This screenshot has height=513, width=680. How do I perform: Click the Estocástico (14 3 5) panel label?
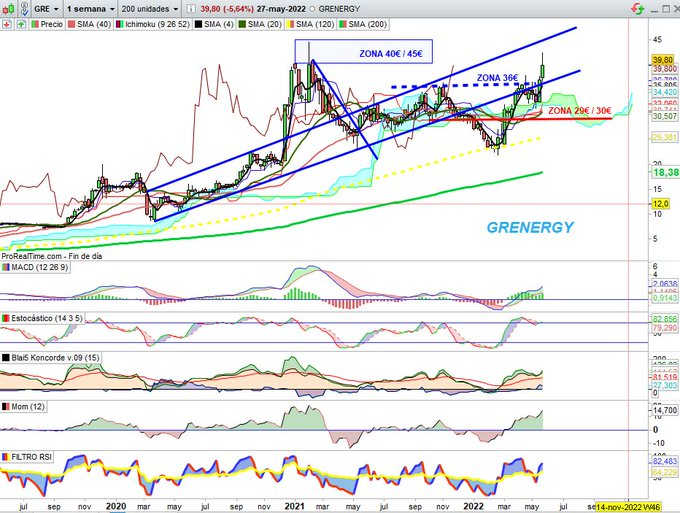(42, 318)
